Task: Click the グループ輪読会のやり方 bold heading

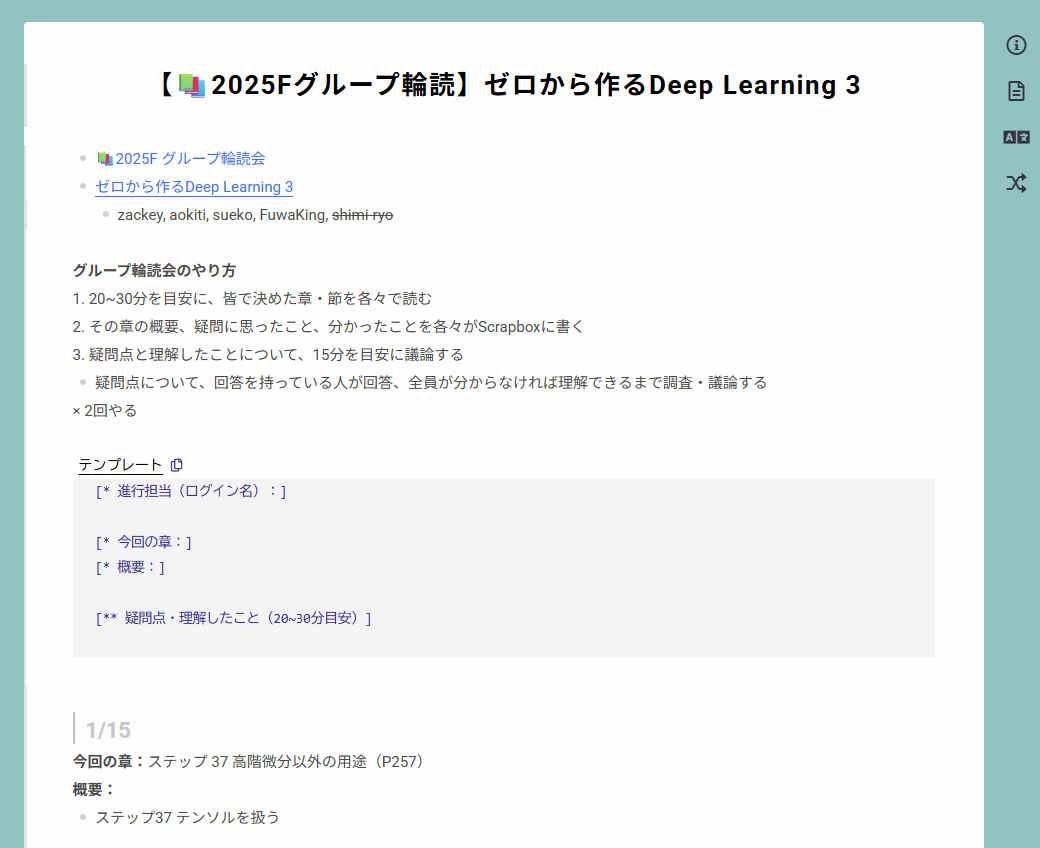Action: pos(154,271)
